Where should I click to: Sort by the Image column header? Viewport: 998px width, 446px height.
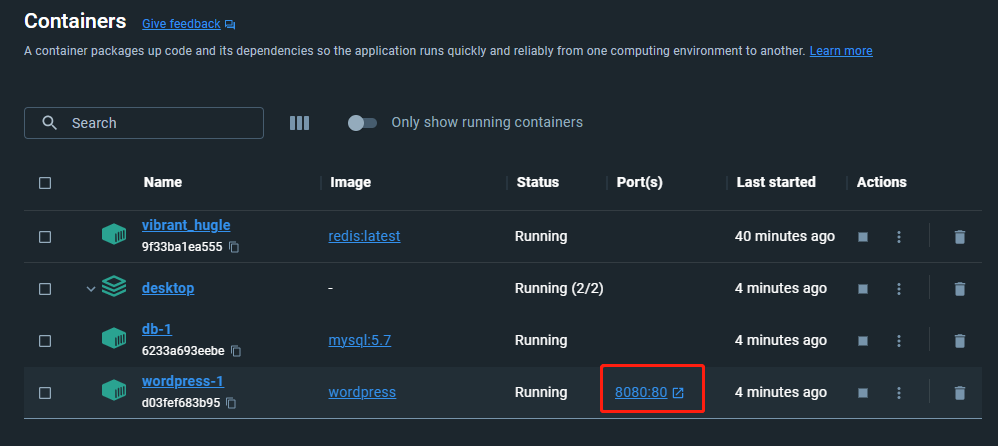(x=351, y=182)
